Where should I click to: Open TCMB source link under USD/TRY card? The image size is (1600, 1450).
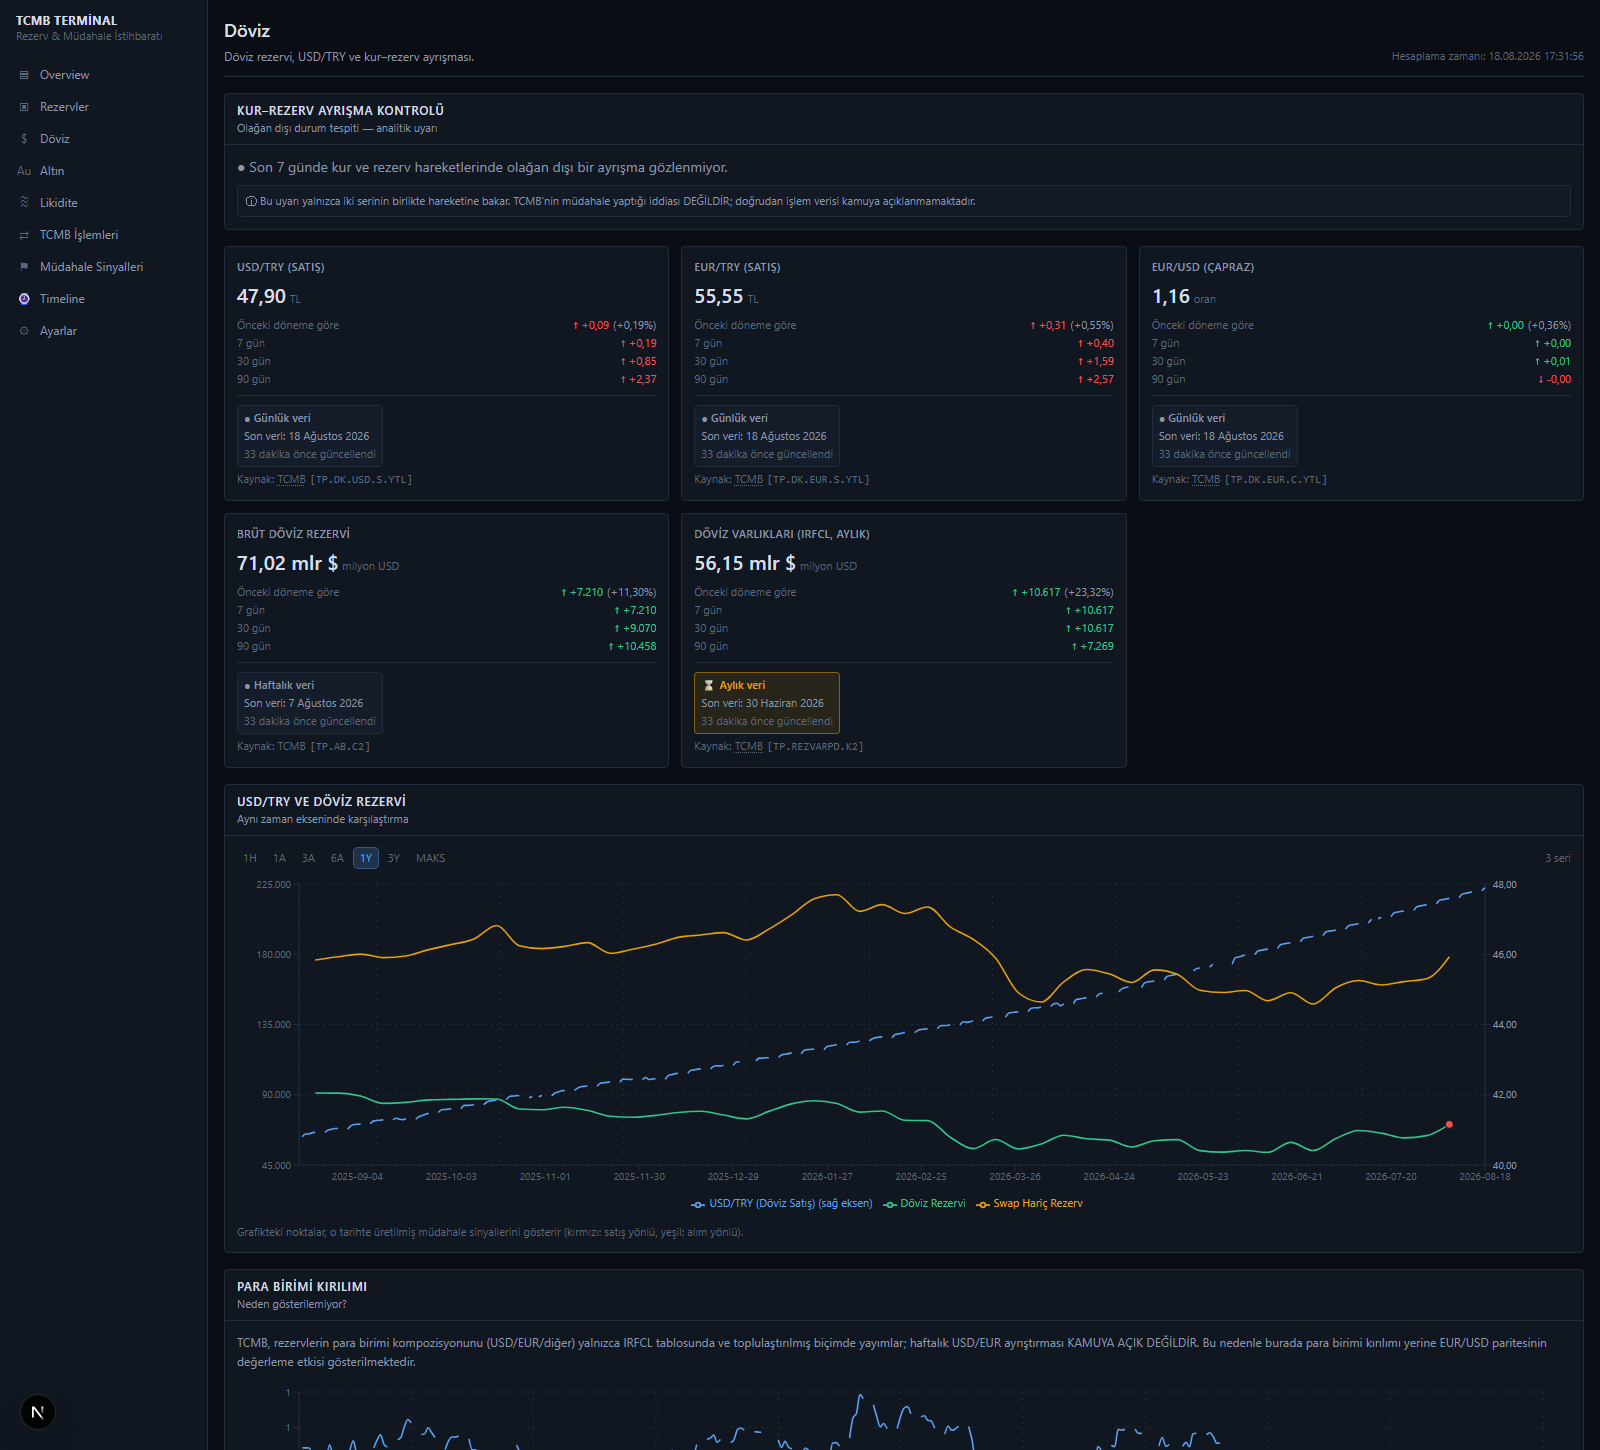coord(292,480)
